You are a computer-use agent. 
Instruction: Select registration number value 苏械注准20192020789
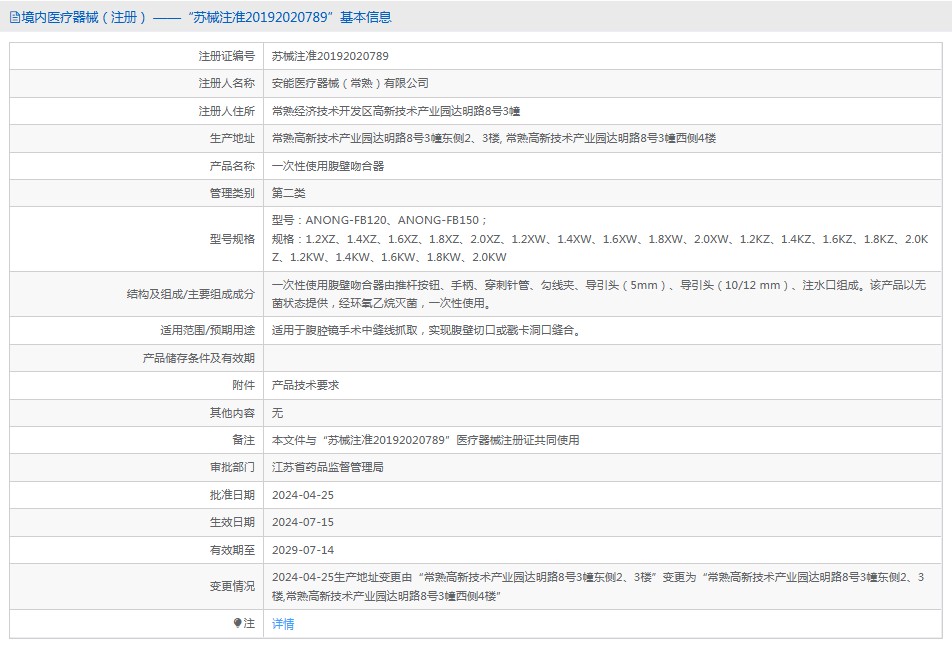pos(330,56)
